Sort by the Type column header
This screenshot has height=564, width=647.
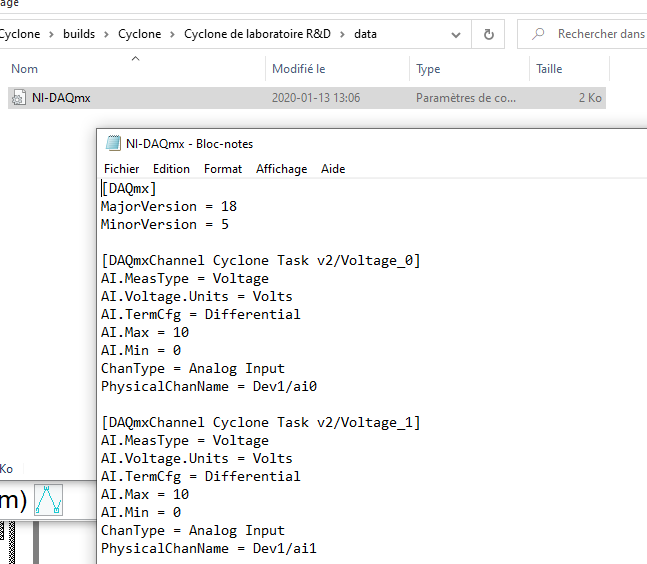click(x=428, y=69)
